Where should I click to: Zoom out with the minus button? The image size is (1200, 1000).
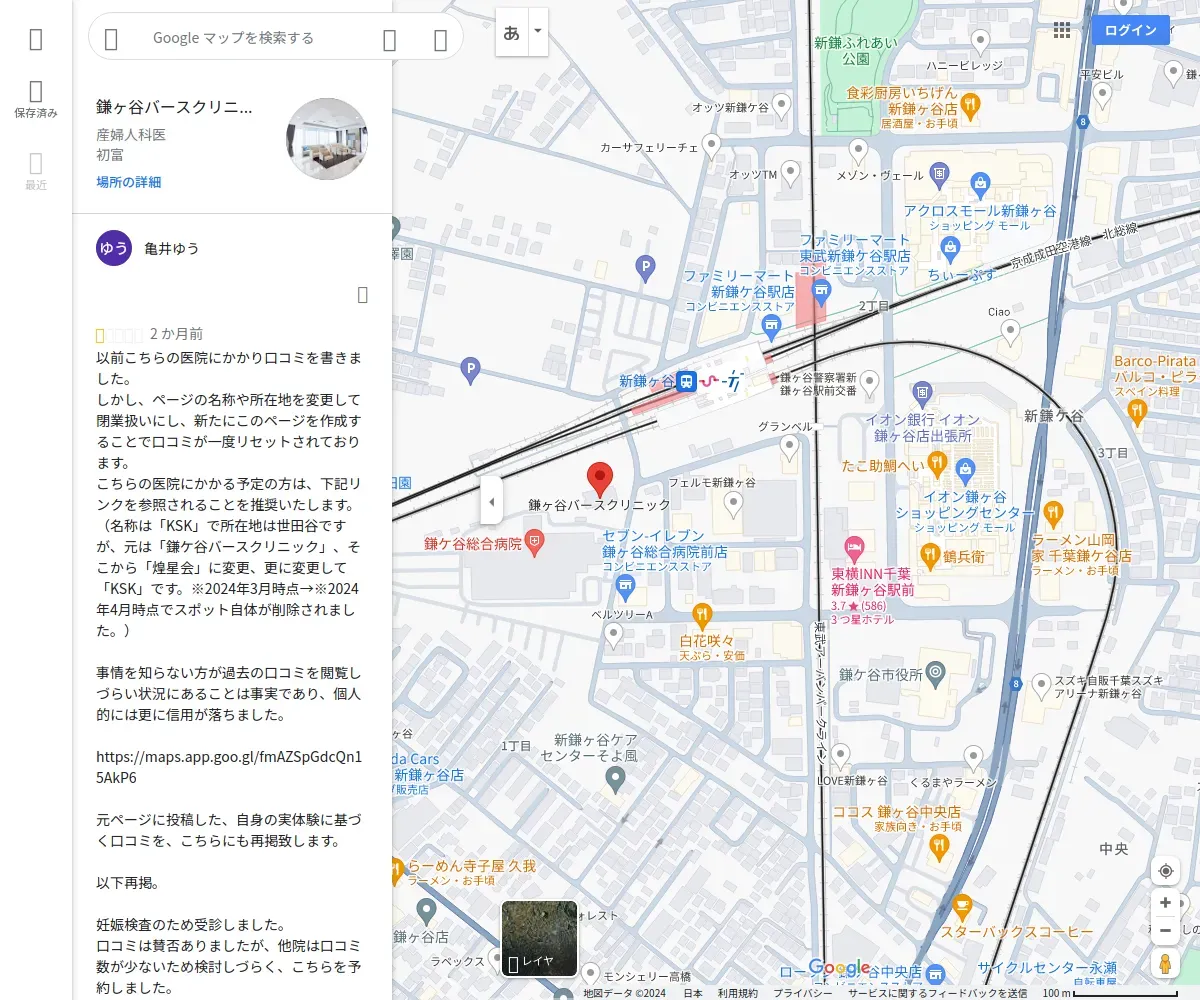(x=1165, y=930)
